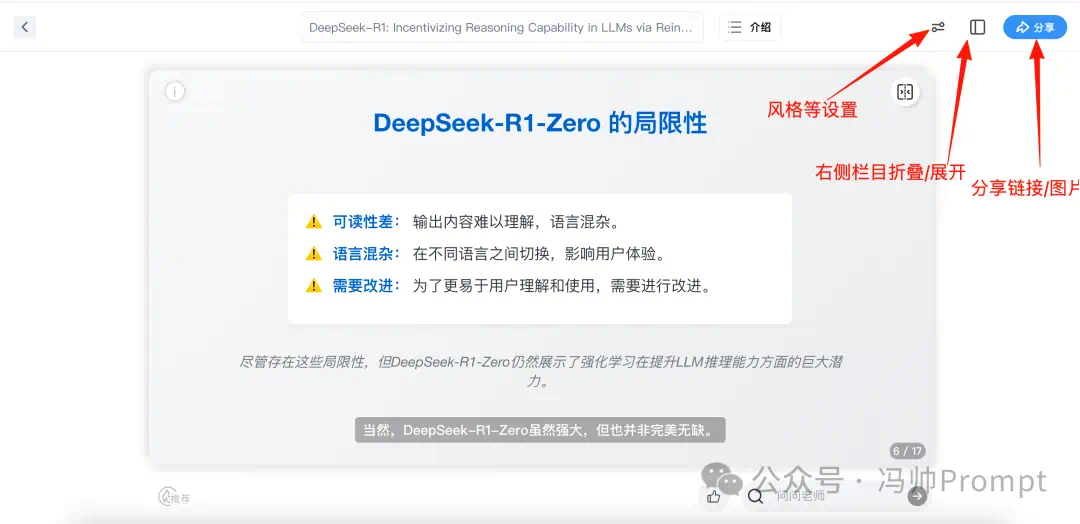Screen dimensions: 1080x524
Task: Click warning icon beside 可读性差
Action: 313,222
